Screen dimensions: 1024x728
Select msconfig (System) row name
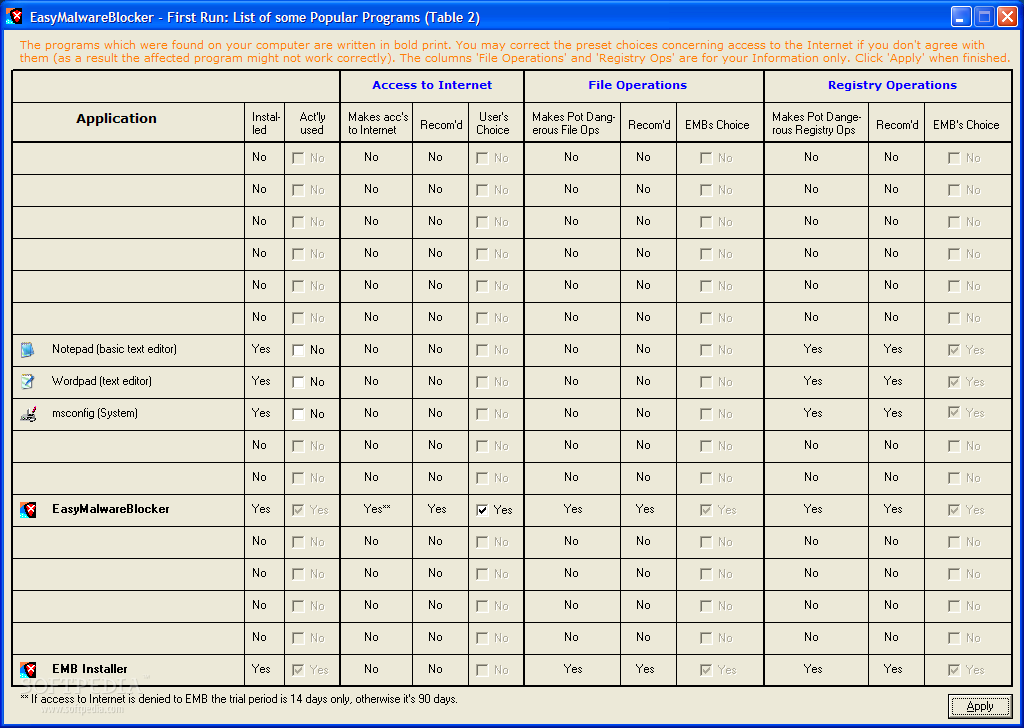95,413
